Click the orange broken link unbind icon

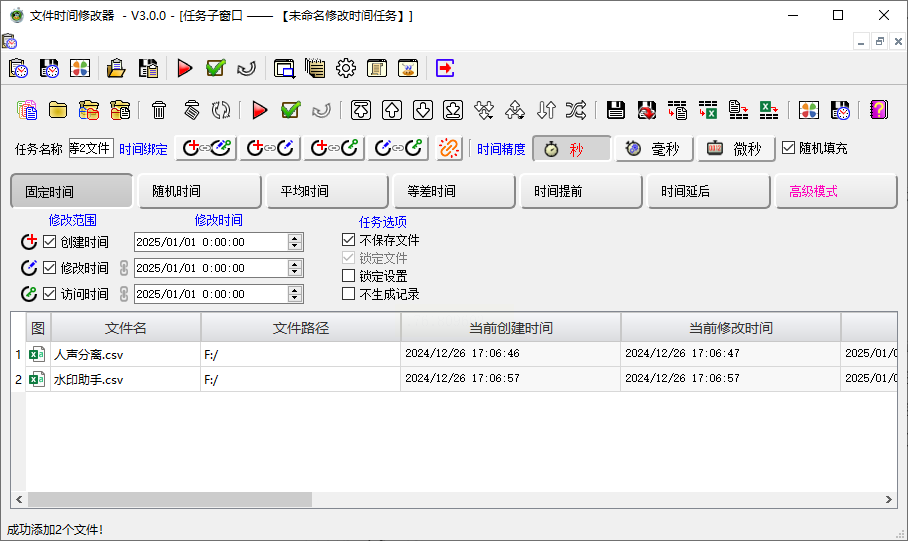click(449, 149)
